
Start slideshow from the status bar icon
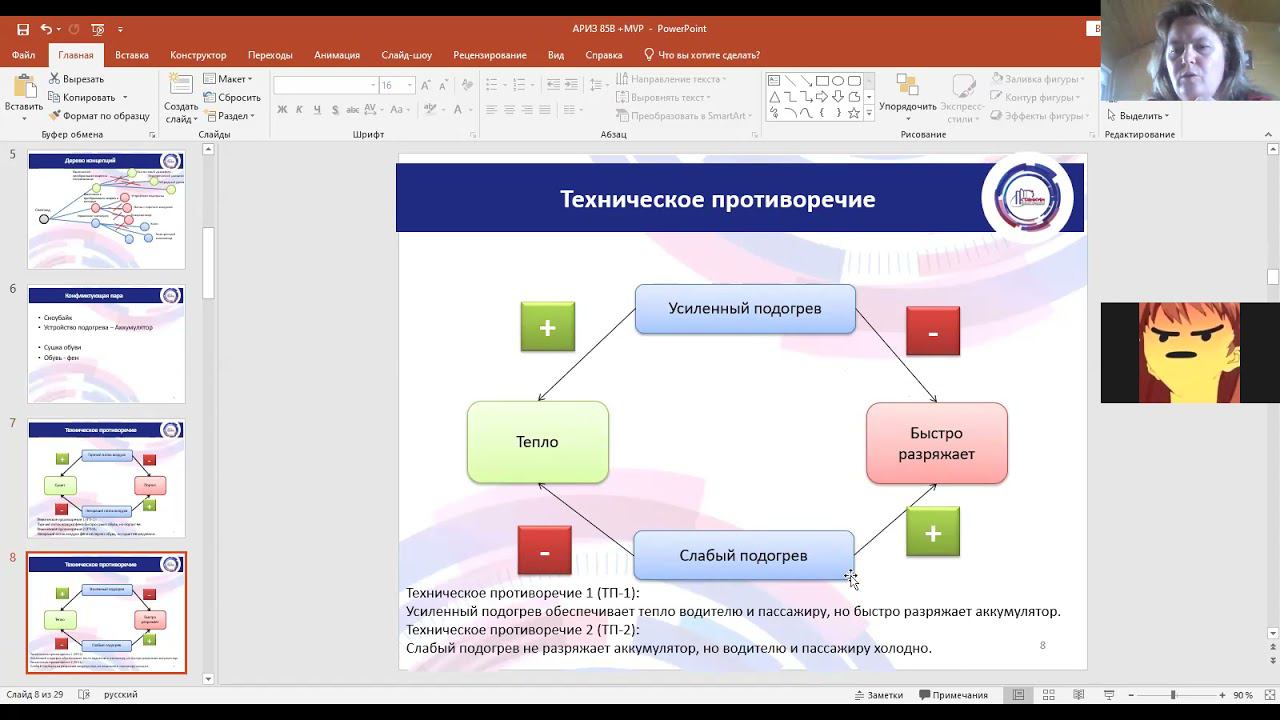tap(1109, 695)
